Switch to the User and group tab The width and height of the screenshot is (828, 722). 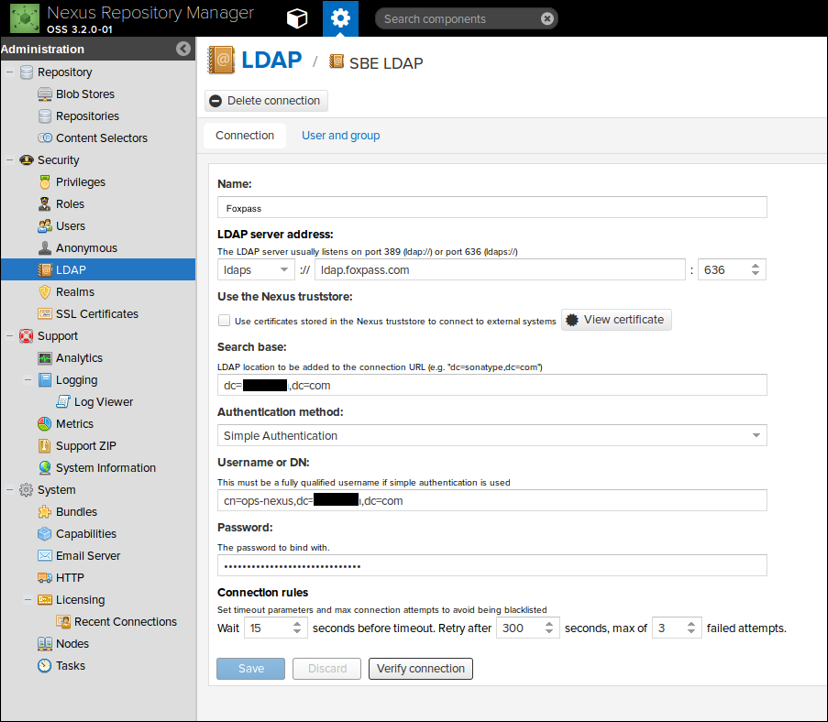tap(341, 136)
